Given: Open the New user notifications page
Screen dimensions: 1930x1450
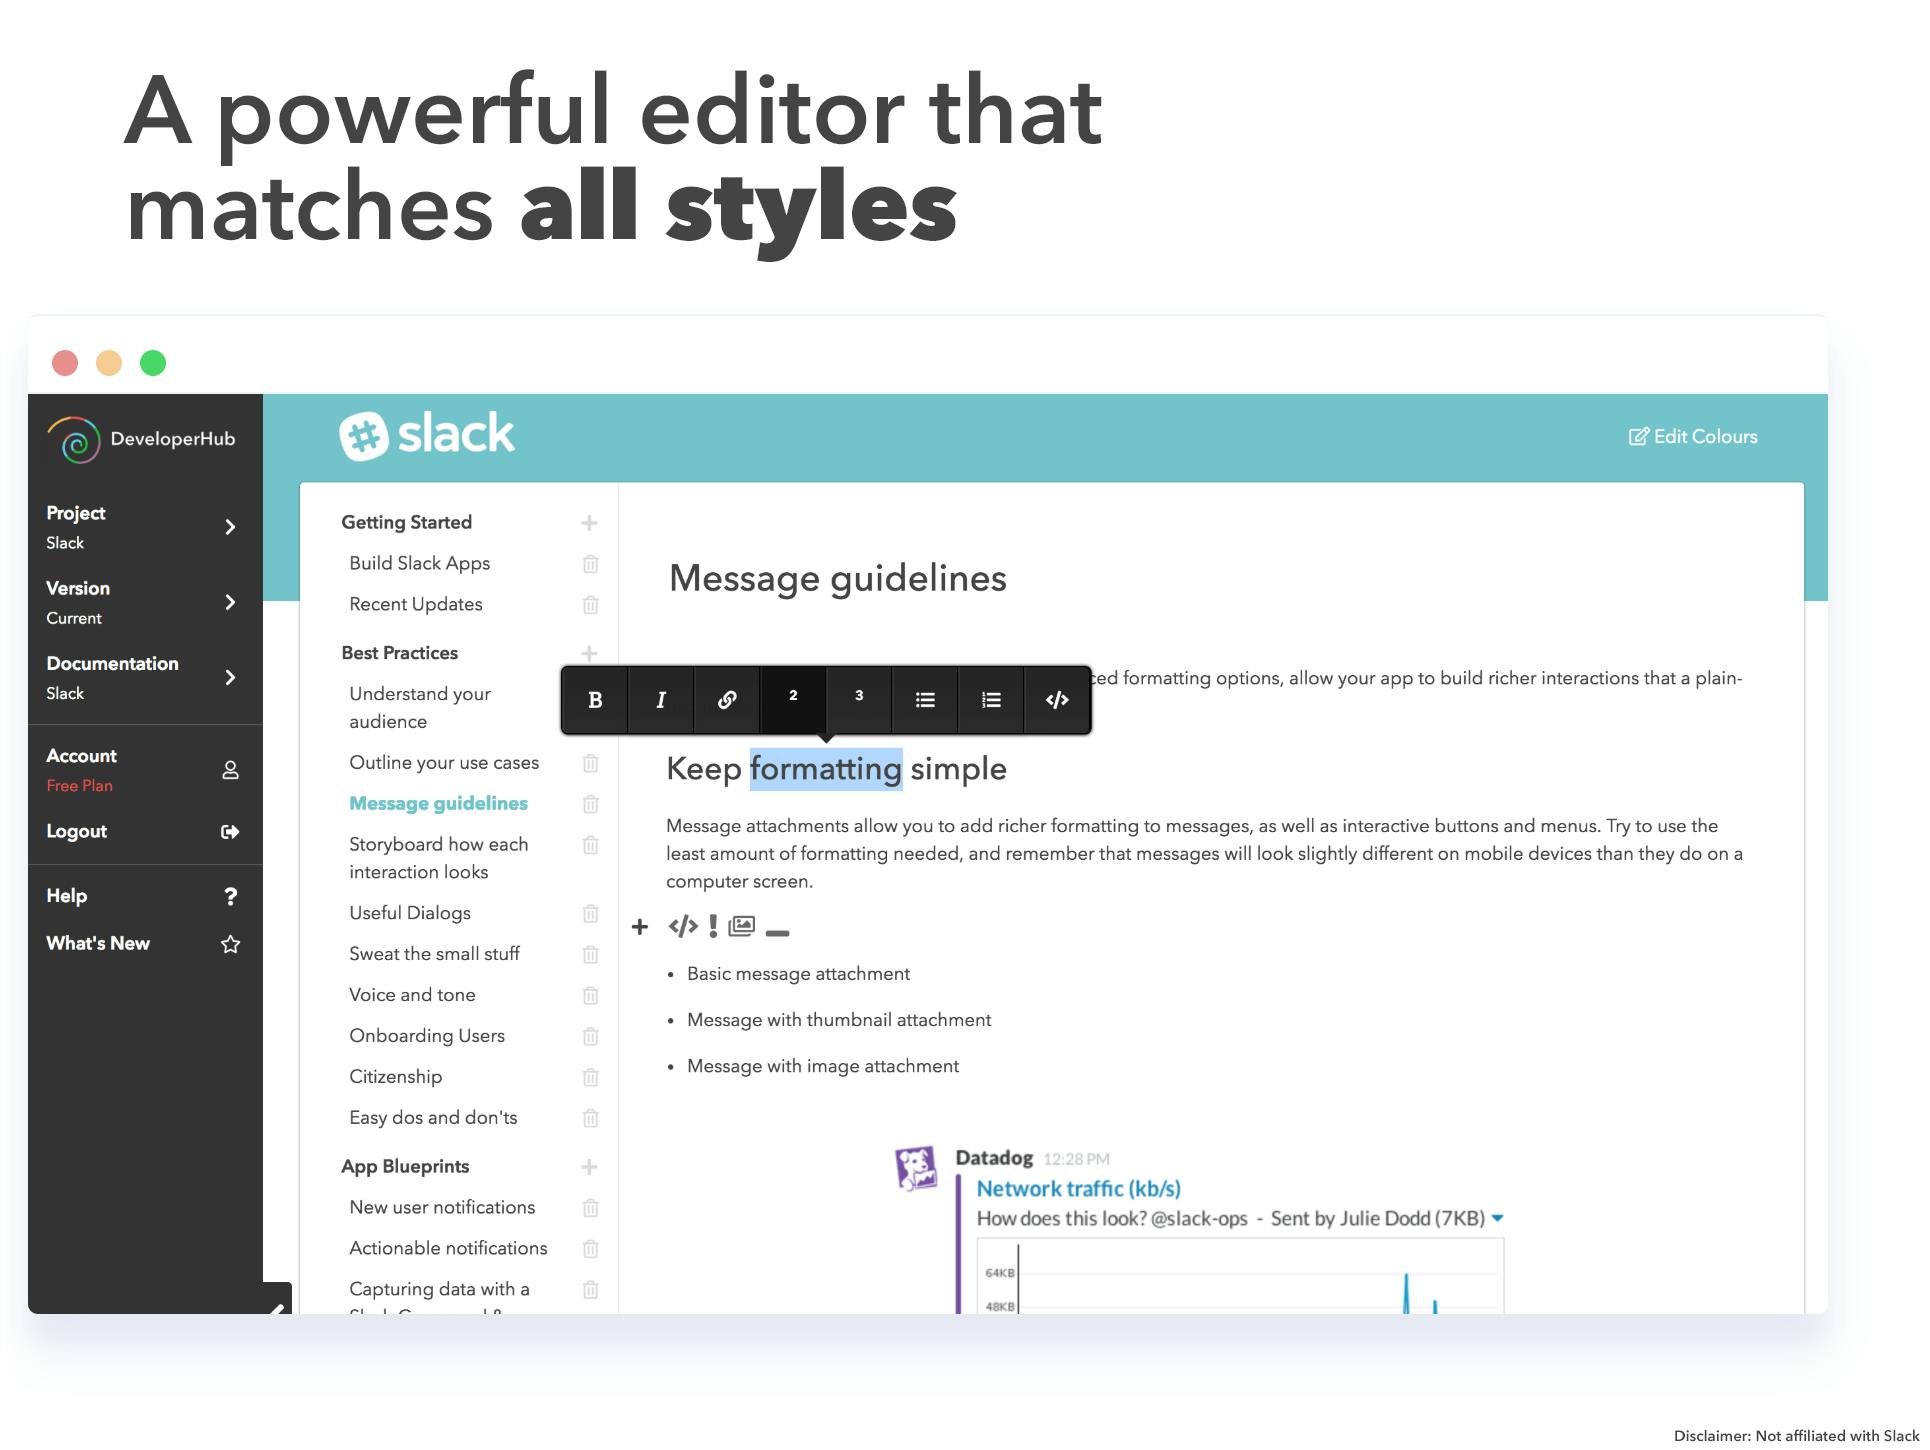Looking at the screenshot, I should [442, 1207].
